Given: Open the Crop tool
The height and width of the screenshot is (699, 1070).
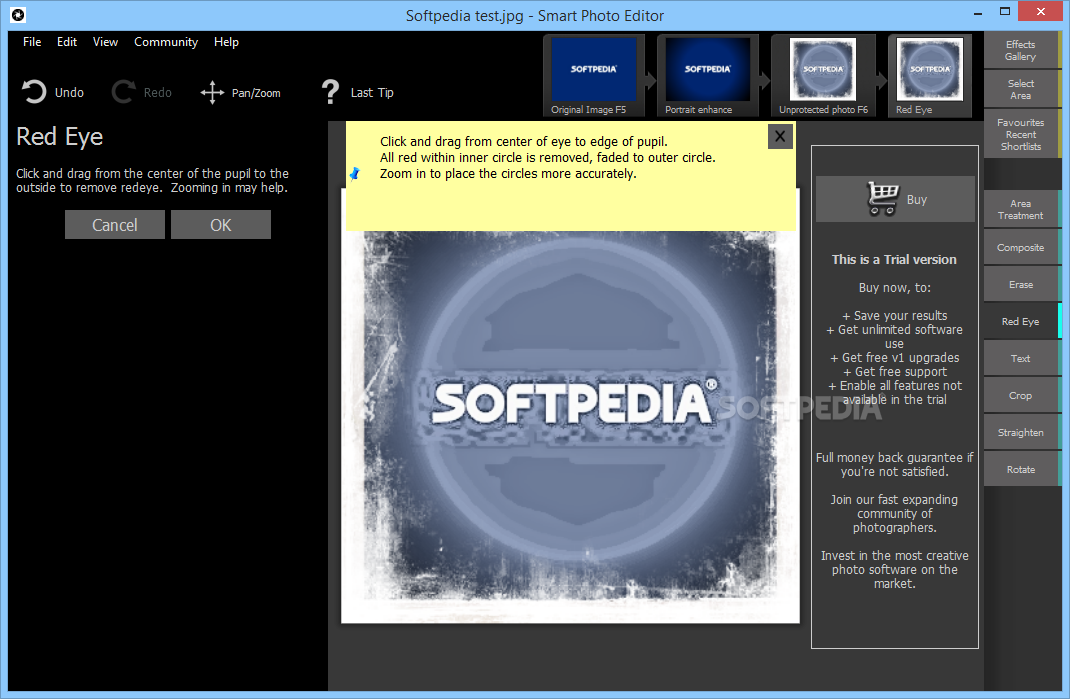Looking at the screenshot, I should point(1021,395).
